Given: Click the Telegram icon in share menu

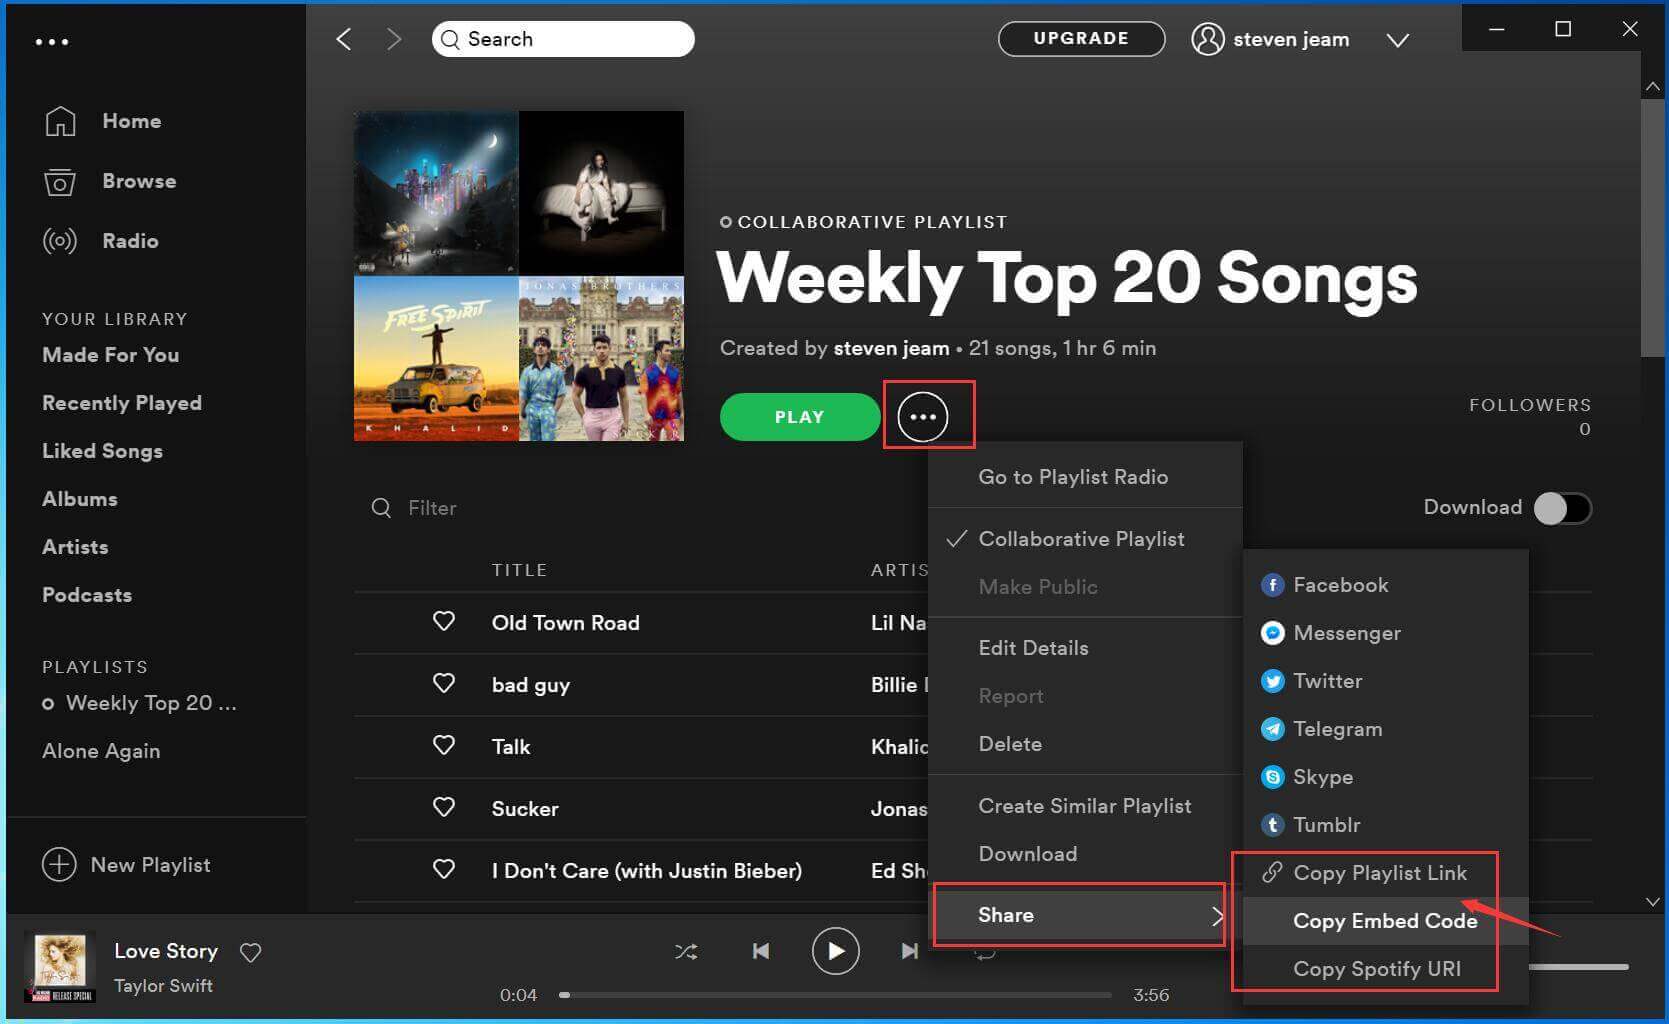Looking at the screenshot, I should pos(1272,729).
